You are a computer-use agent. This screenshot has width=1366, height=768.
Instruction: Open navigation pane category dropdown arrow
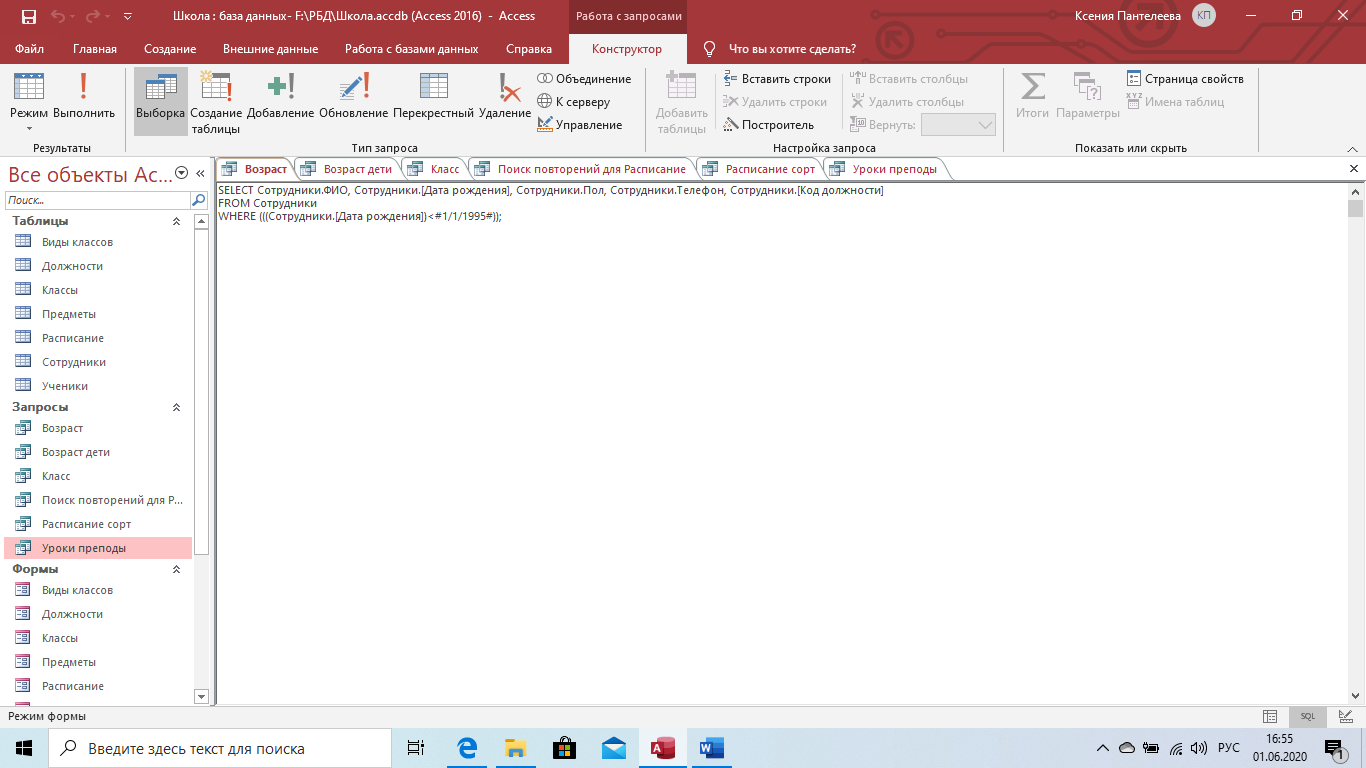coord(181,173)
